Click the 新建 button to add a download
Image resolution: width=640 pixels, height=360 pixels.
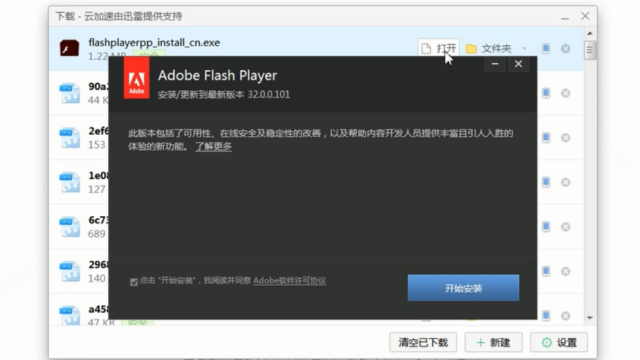493,342
